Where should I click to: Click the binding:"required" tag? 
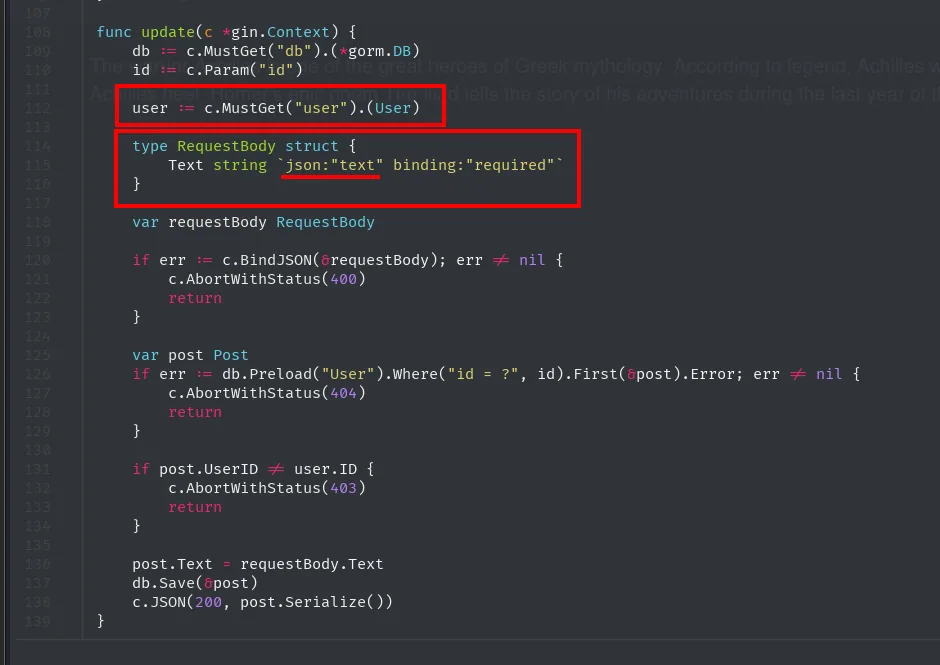[x=474, y=165]
